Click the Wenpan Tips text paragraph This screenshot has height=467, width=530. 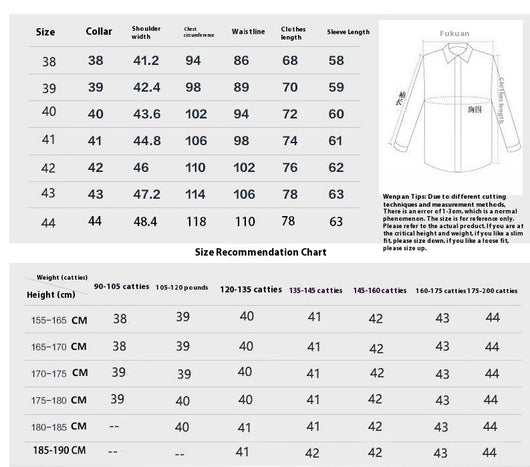coord(453,222)
